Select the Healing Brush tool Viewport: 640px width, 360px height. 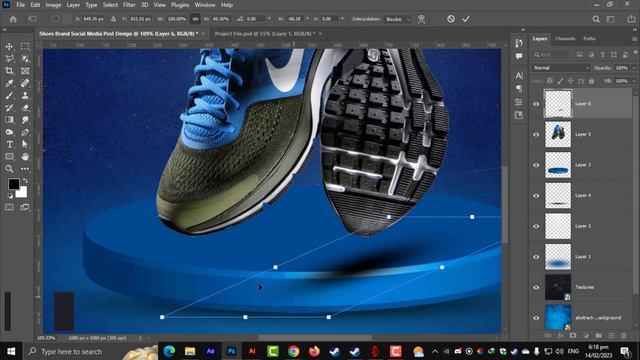(25, 83)
